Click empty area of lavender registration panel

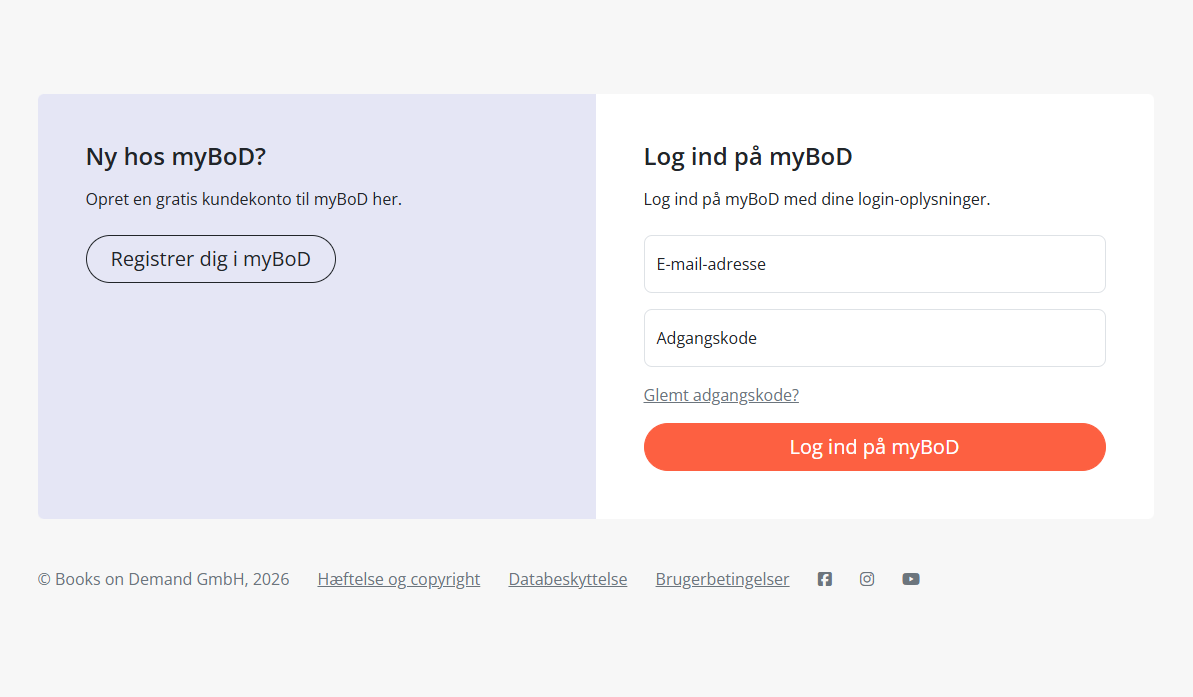click(316, 410)
